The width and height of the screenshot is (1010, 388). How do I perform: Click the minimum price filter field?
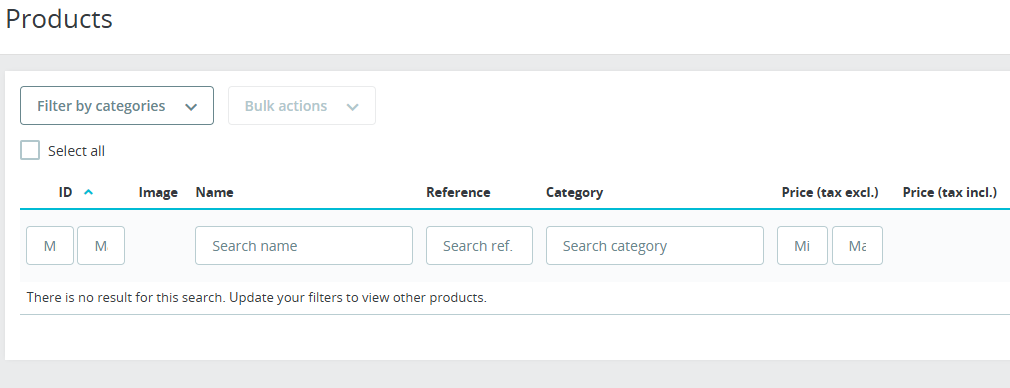pos(802,246)
